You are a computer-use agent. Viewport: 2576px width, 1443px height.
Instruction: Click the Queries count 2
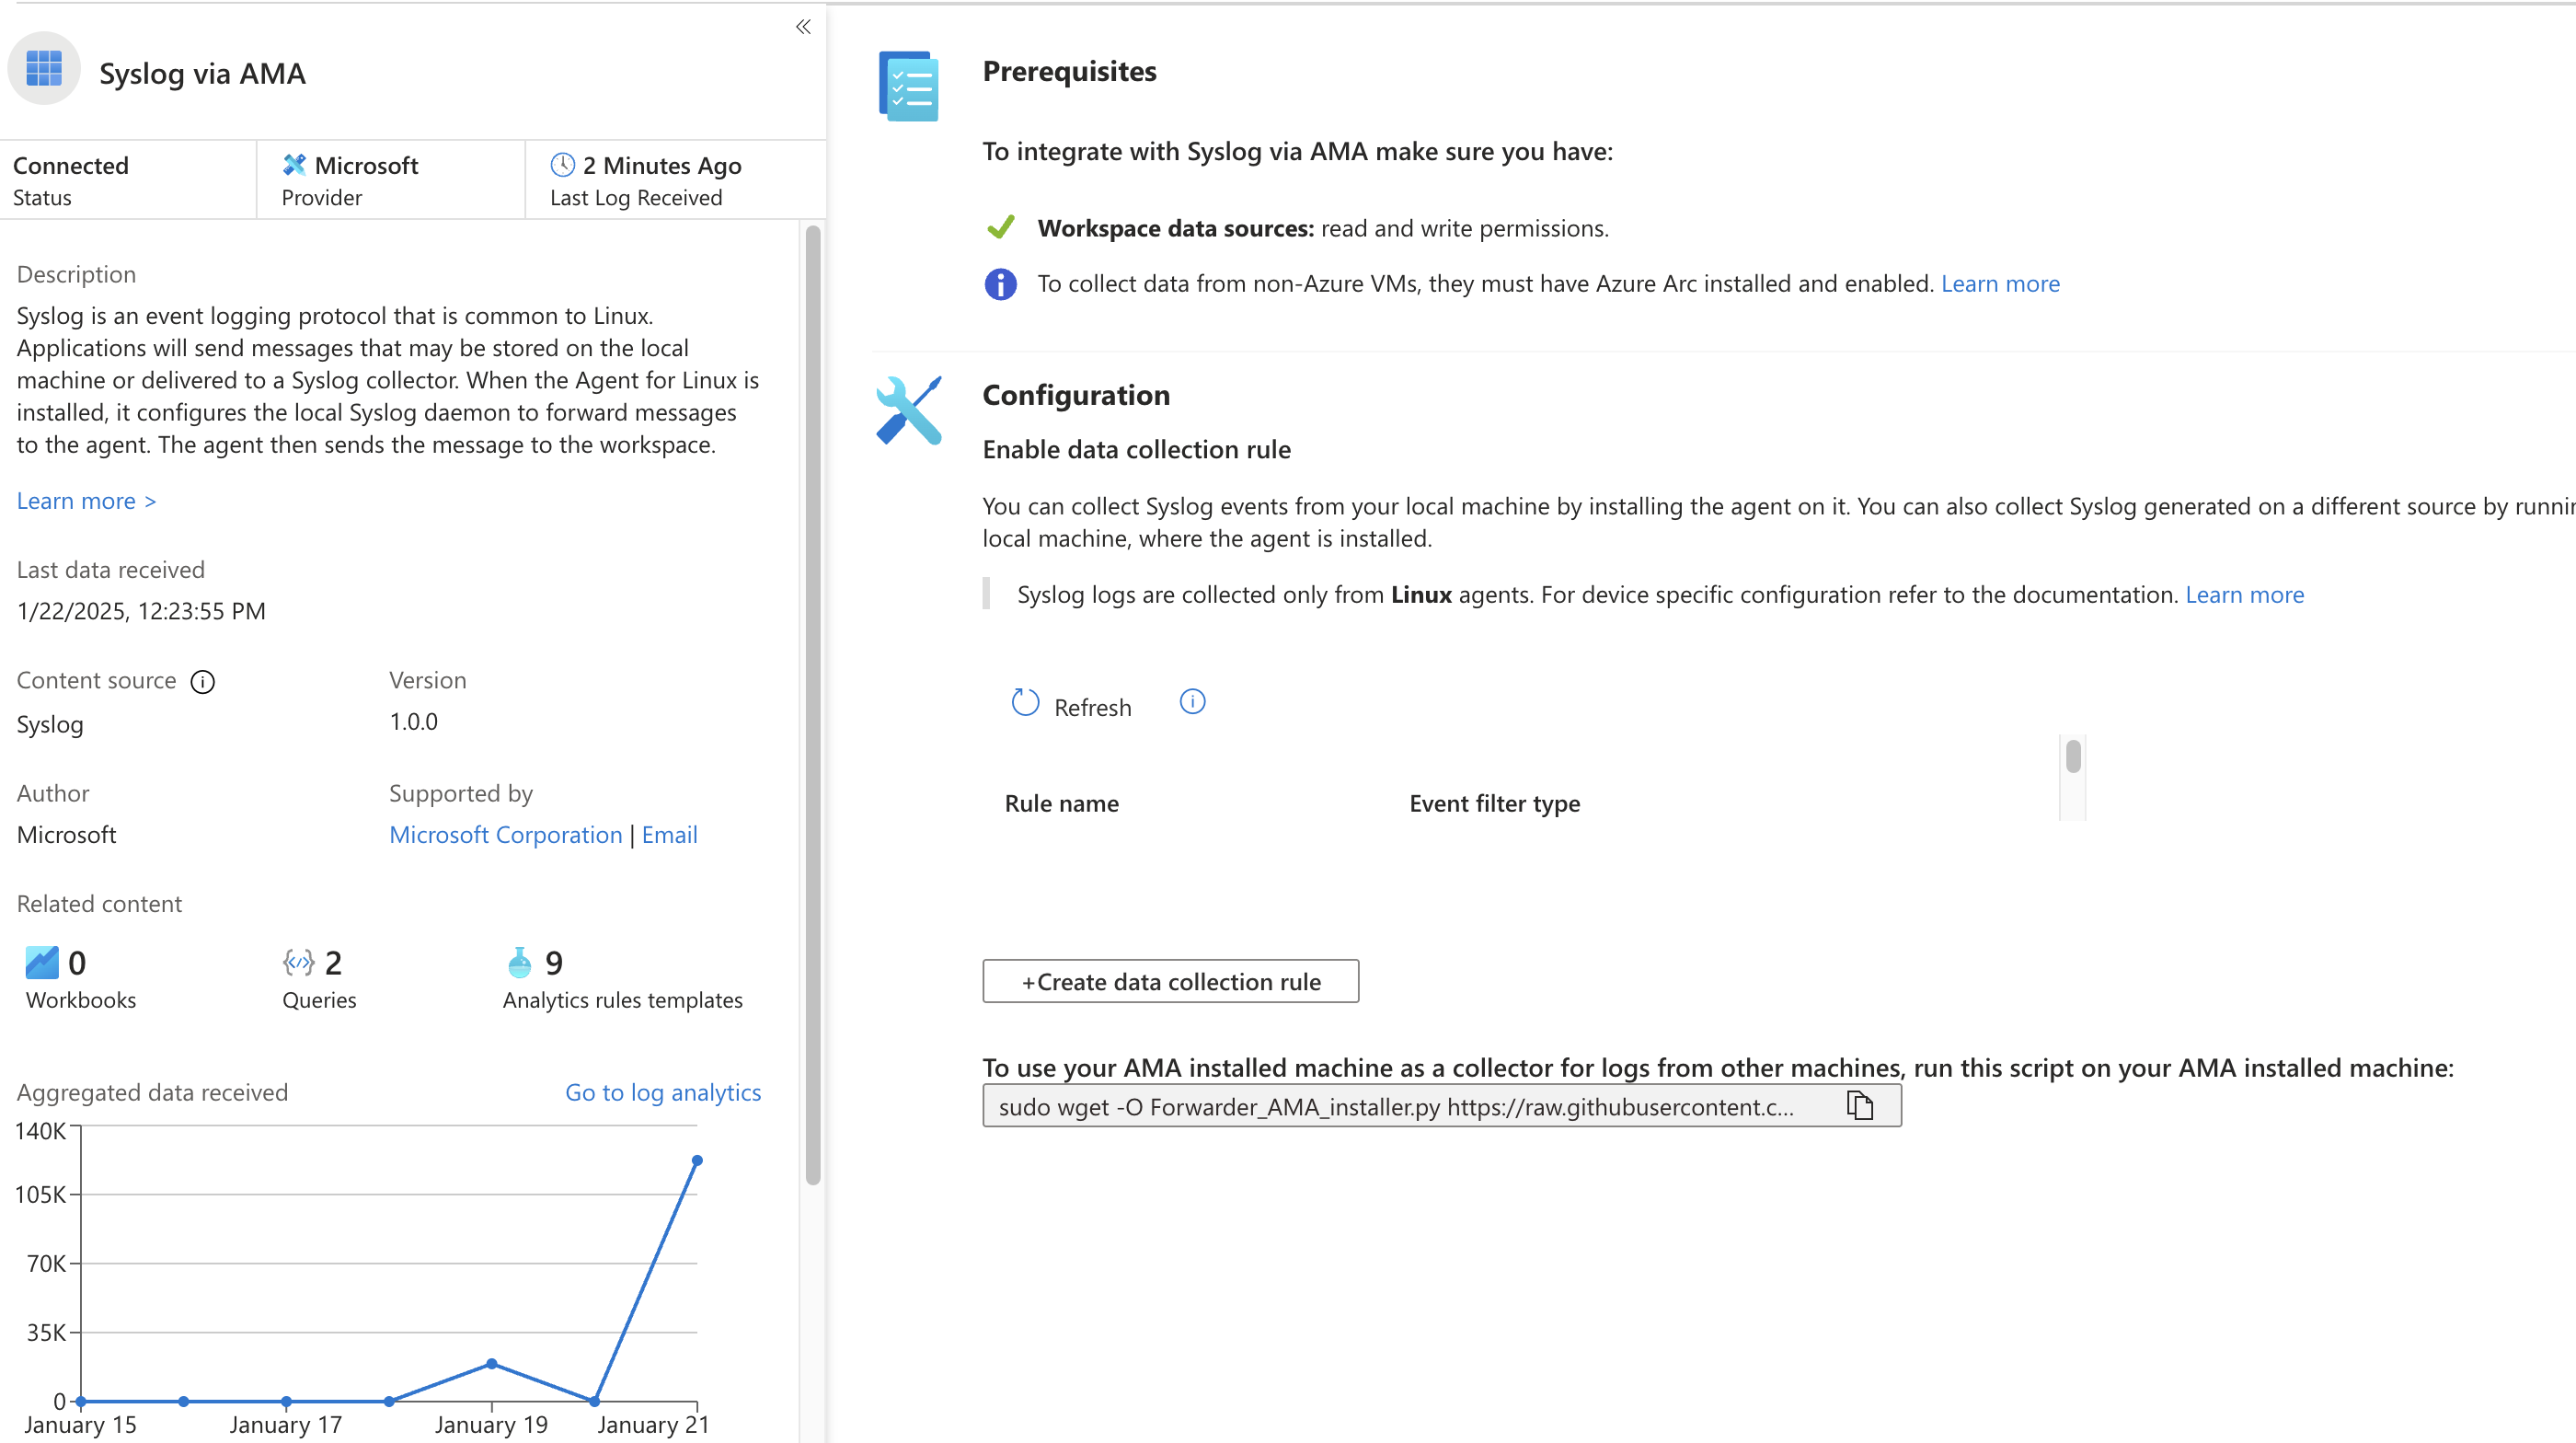333,963
